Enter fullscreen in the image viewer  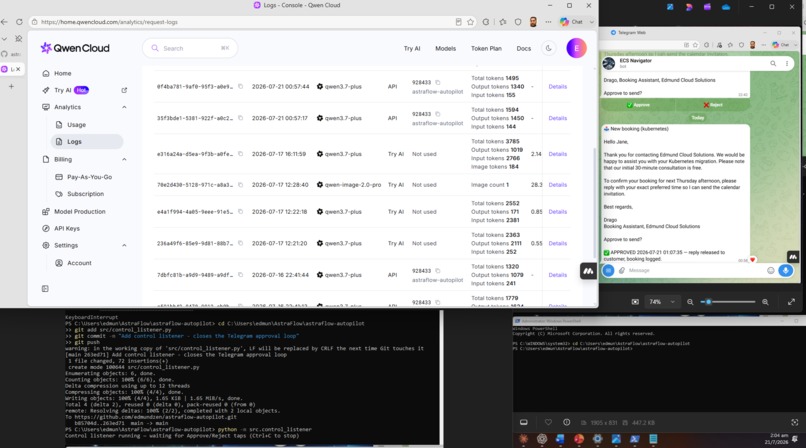(x=791, y=302)
